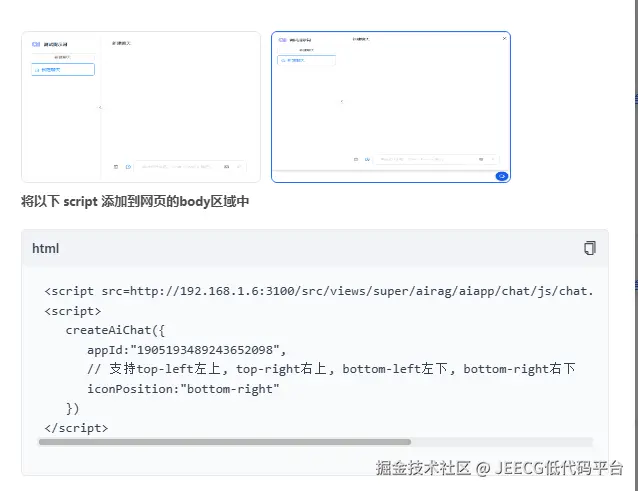Select the left embed preview without blue border
This screenshot has height=491, width=638.
(x=141, y=107)
